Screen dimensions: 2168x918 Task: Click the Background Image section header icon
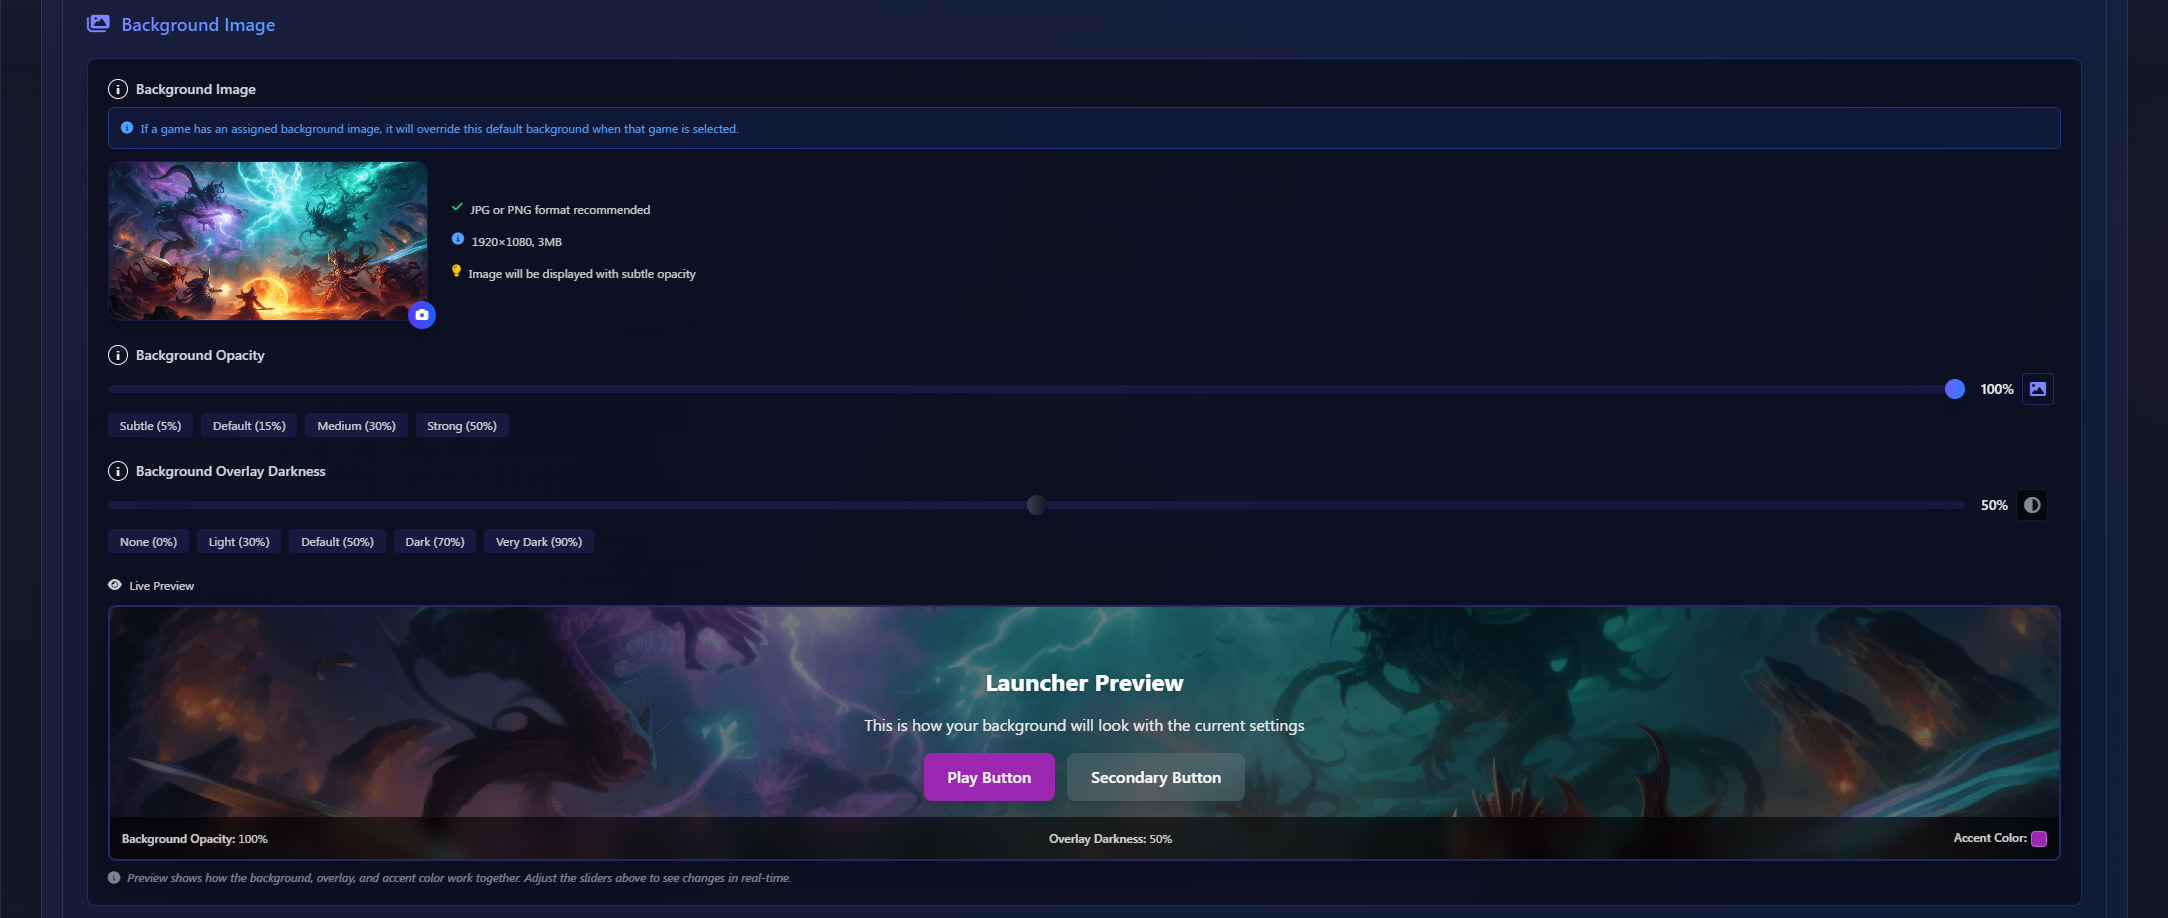98,24
